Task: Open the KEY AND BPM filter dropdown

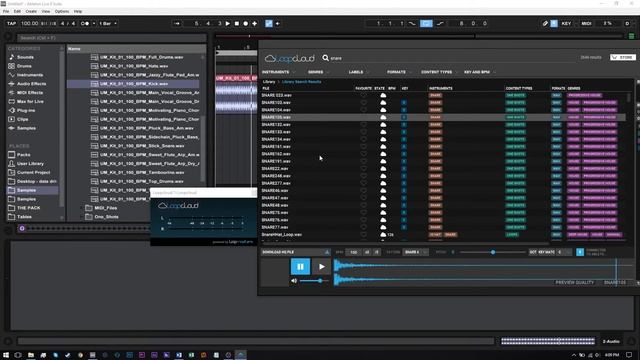Action: coord(479,72)
